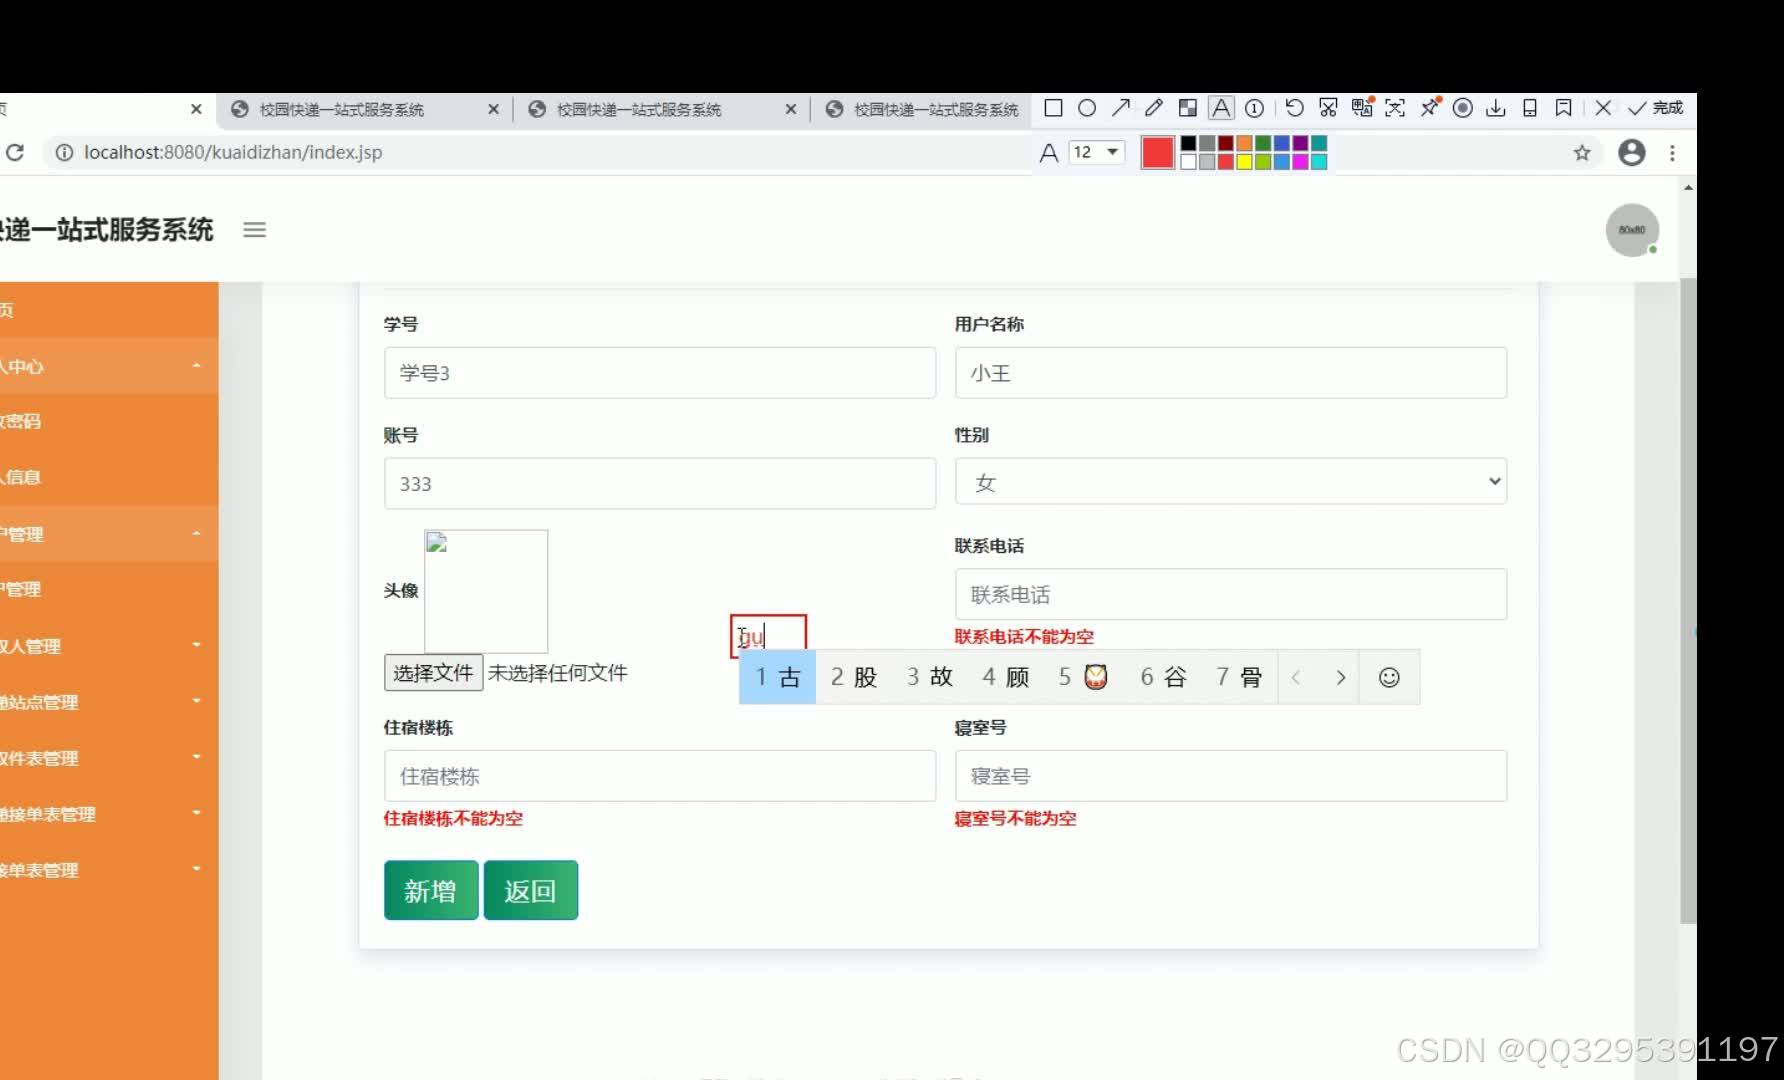This screenshot has height=1080, width=1784.
Task: Click the 寝室号 input field
Action: (1231, 776)
